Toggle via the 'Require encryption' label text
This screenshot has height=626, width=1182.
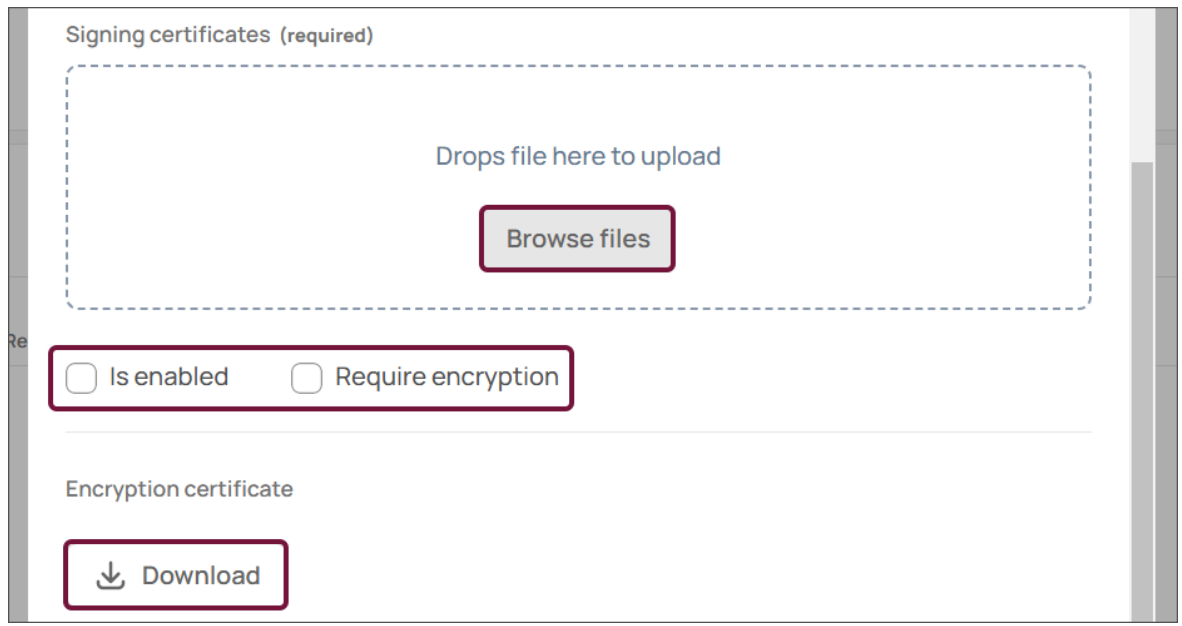pyautogui.click(x=447, y=376)
